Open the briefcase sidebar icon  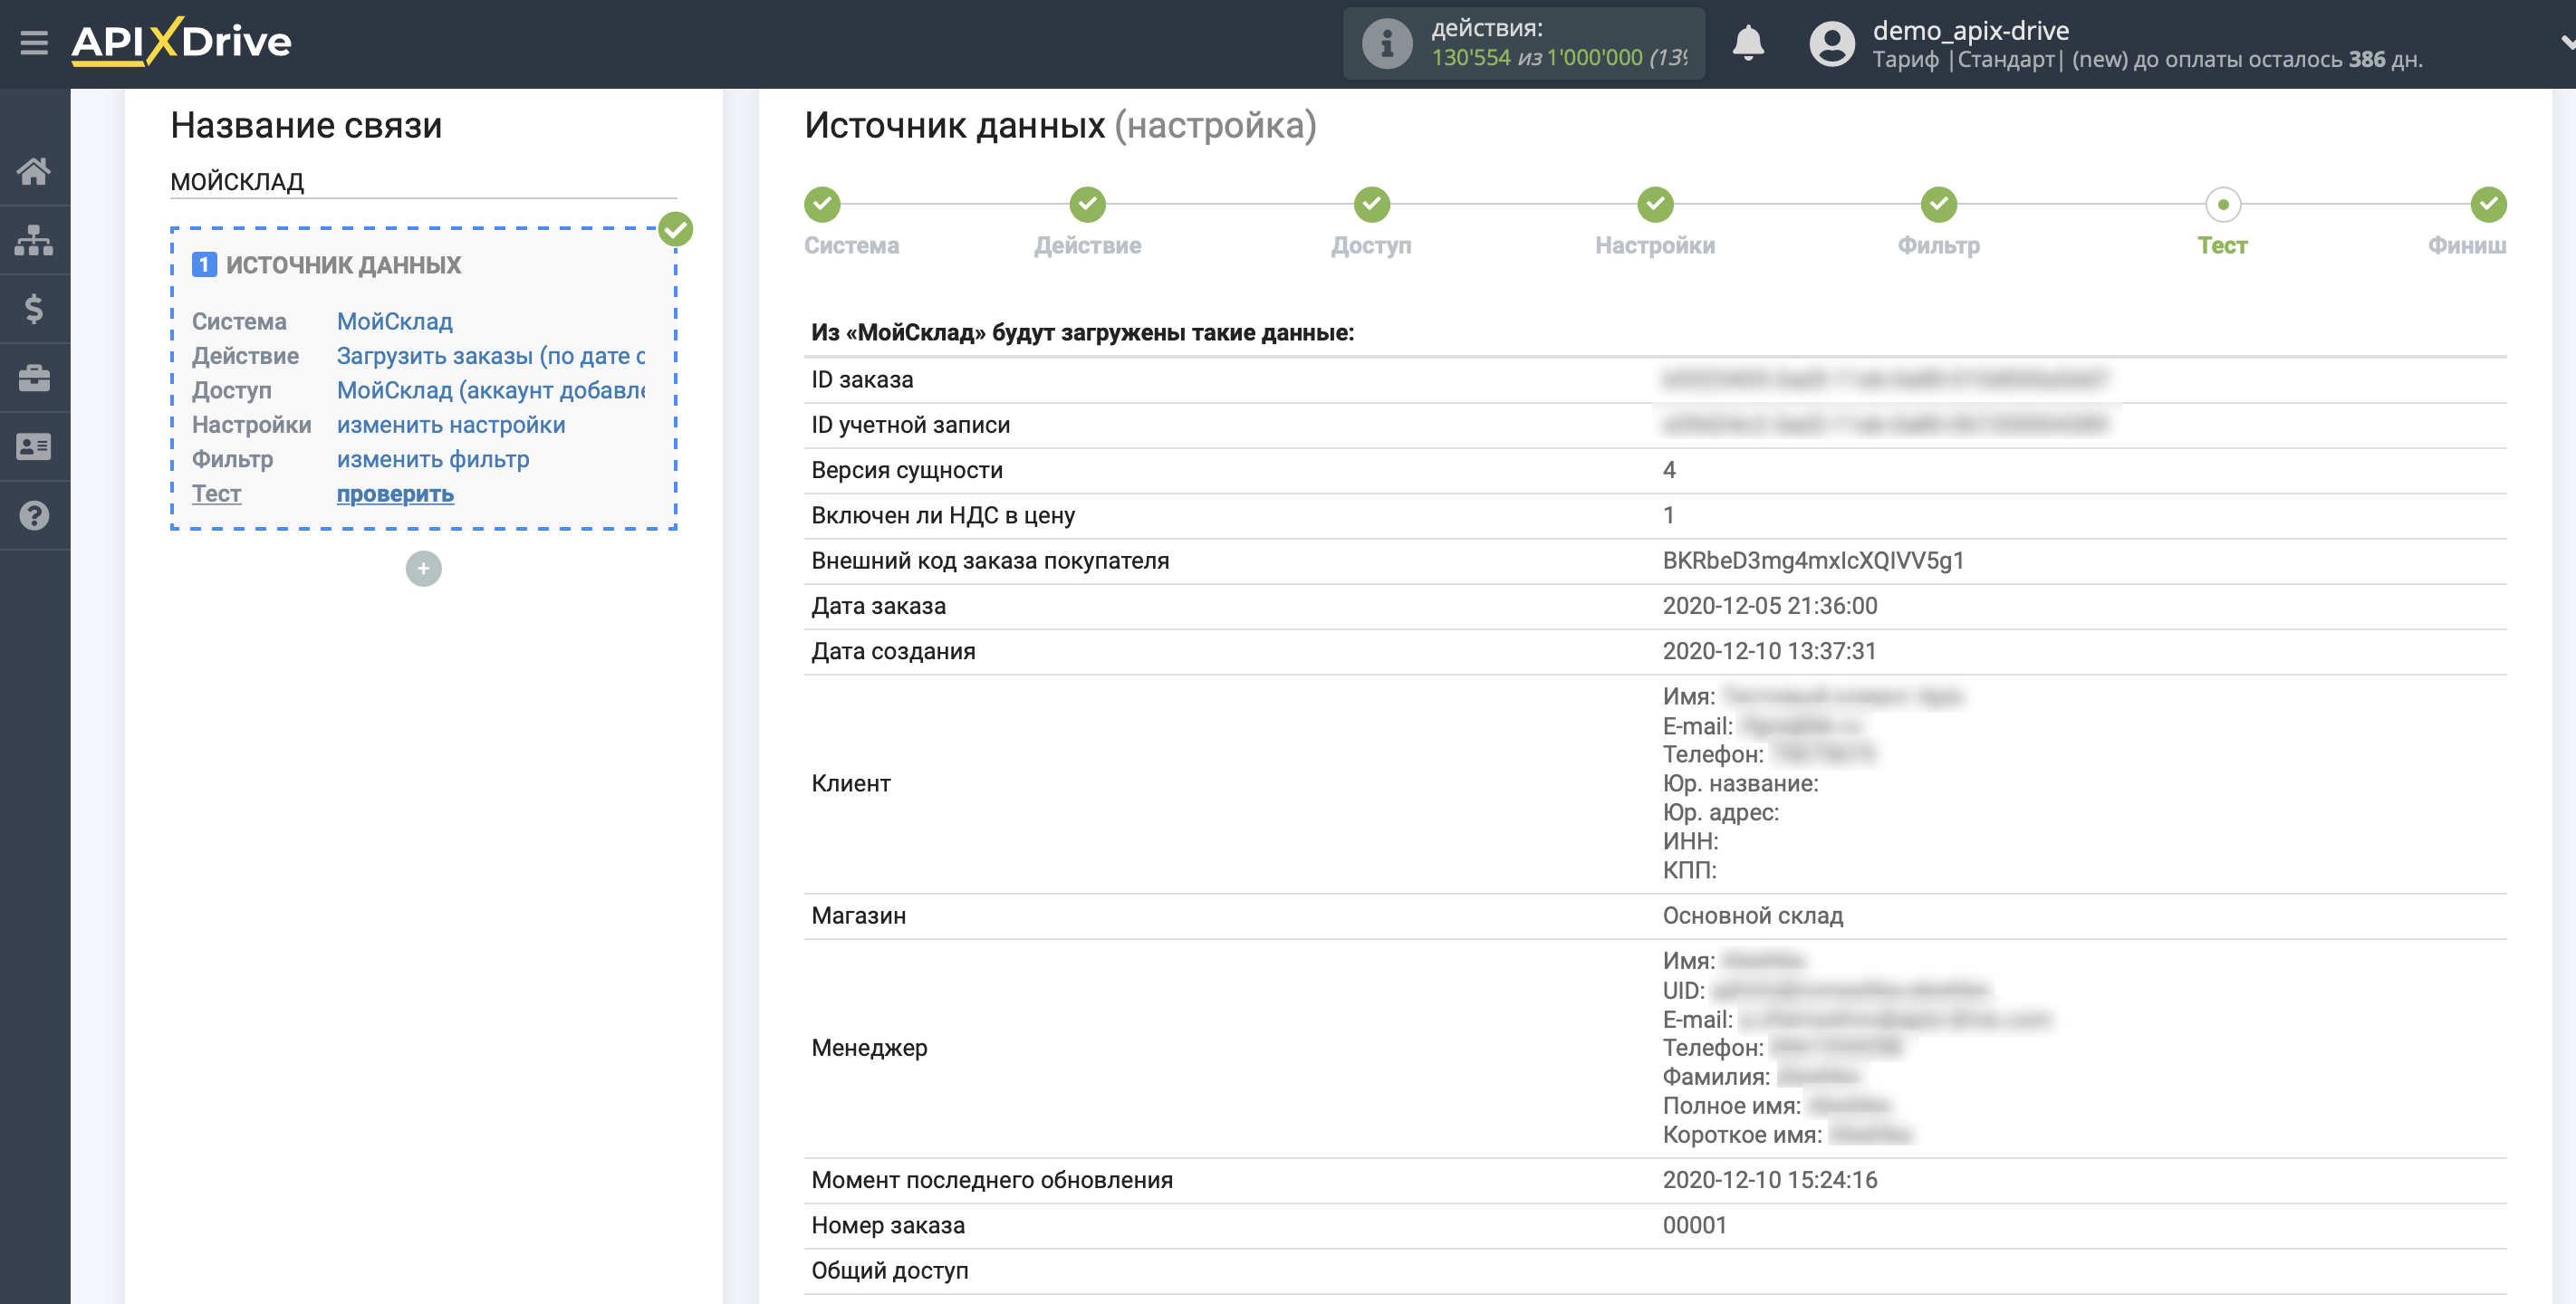tap(34, 378)
